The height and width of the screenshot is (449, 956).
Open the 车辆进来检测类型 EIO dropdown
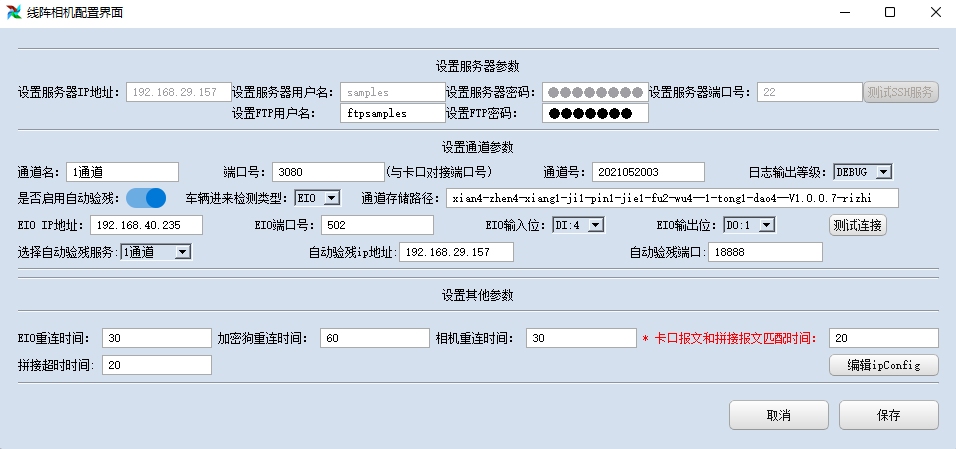click(317, 198)
